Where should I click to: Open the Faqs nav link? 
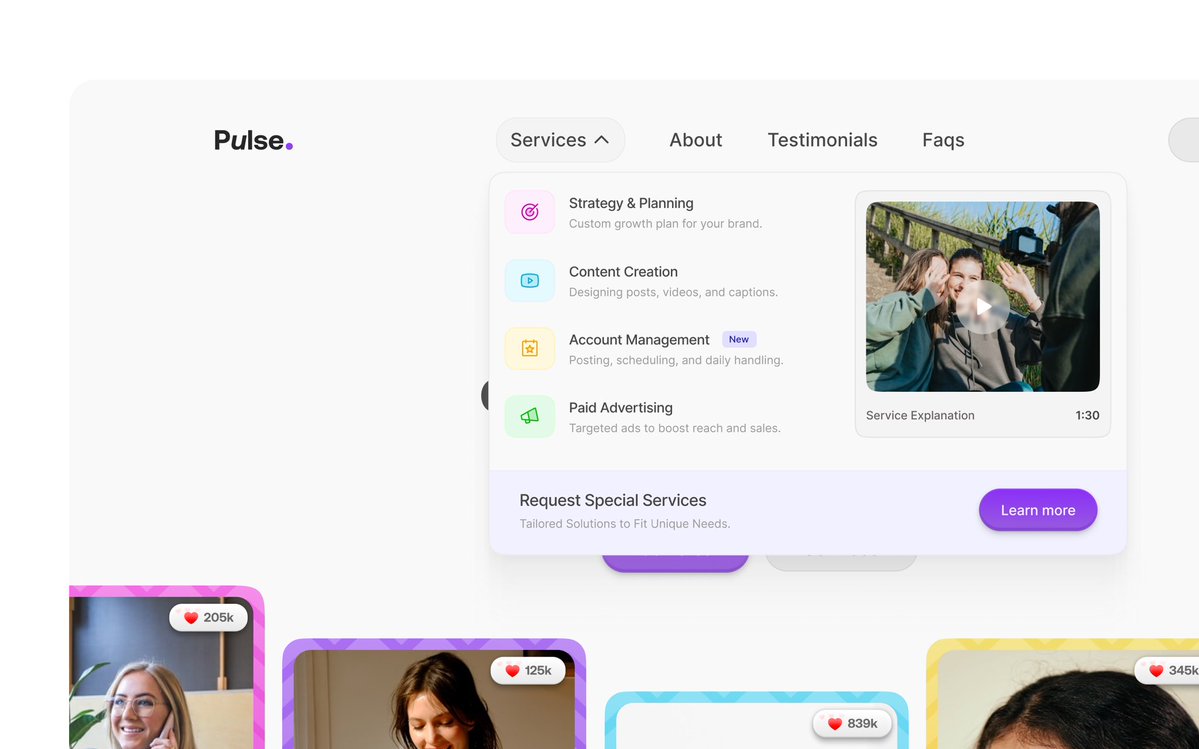pos(943,140)
